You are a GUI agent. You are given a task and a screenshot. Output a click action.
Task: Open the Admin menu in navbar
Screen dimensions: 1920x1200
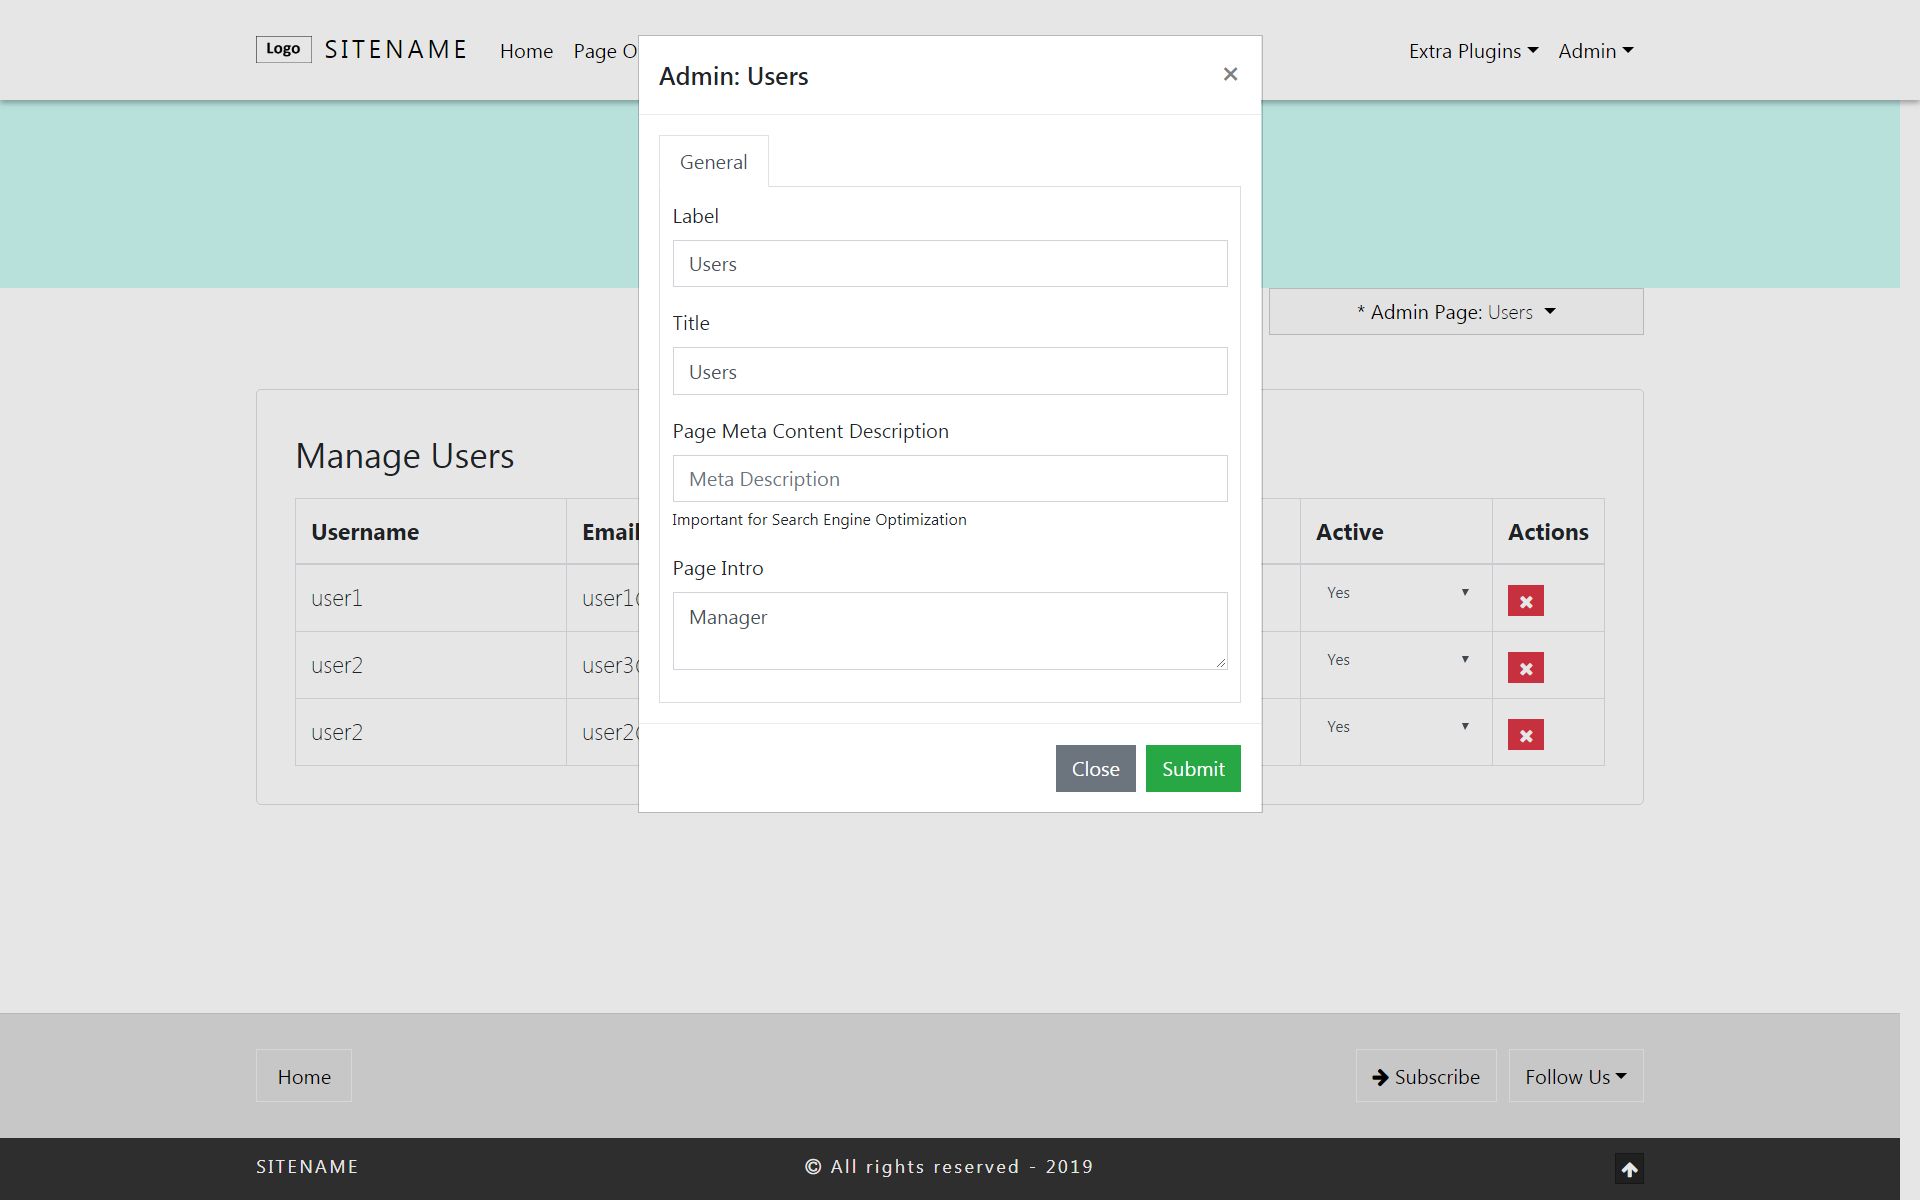point(1595,51)
